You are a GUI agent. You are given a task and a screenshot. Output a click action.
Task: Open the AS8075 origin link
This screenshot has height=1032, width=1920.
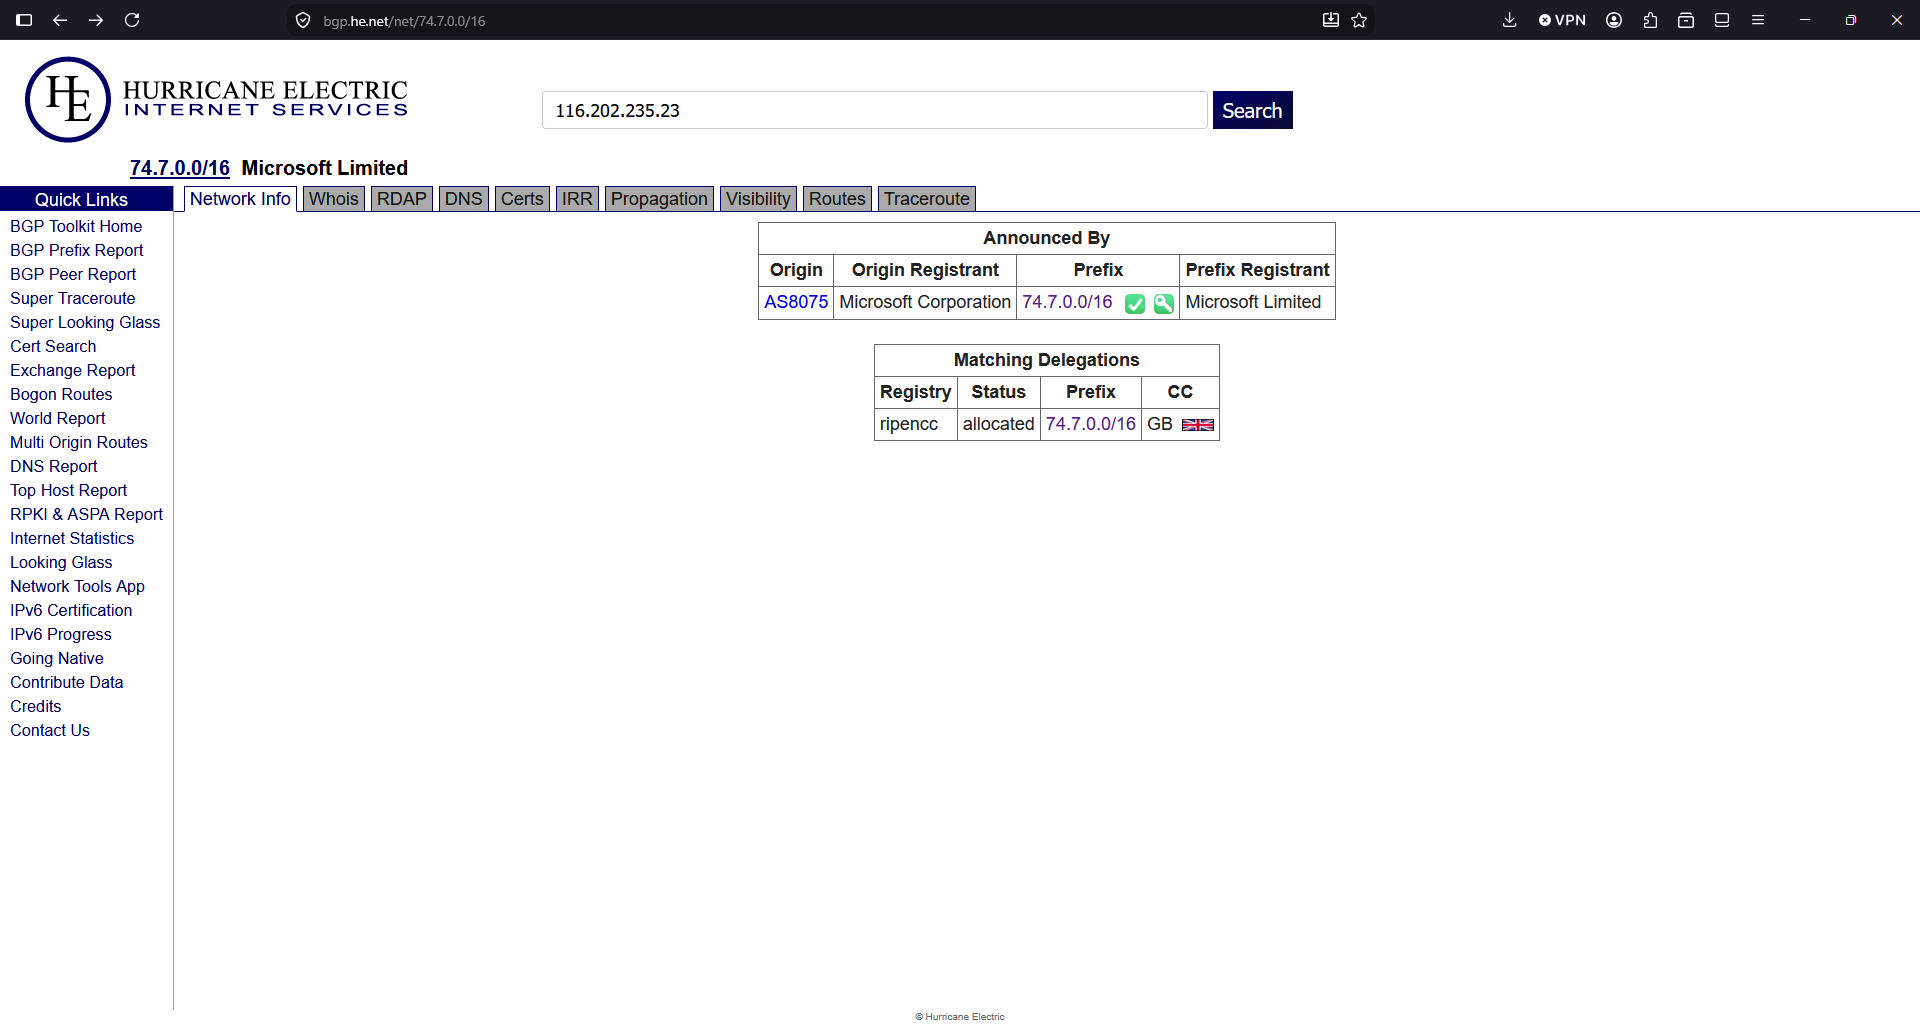pyautogui.click(x=796, y=302)
